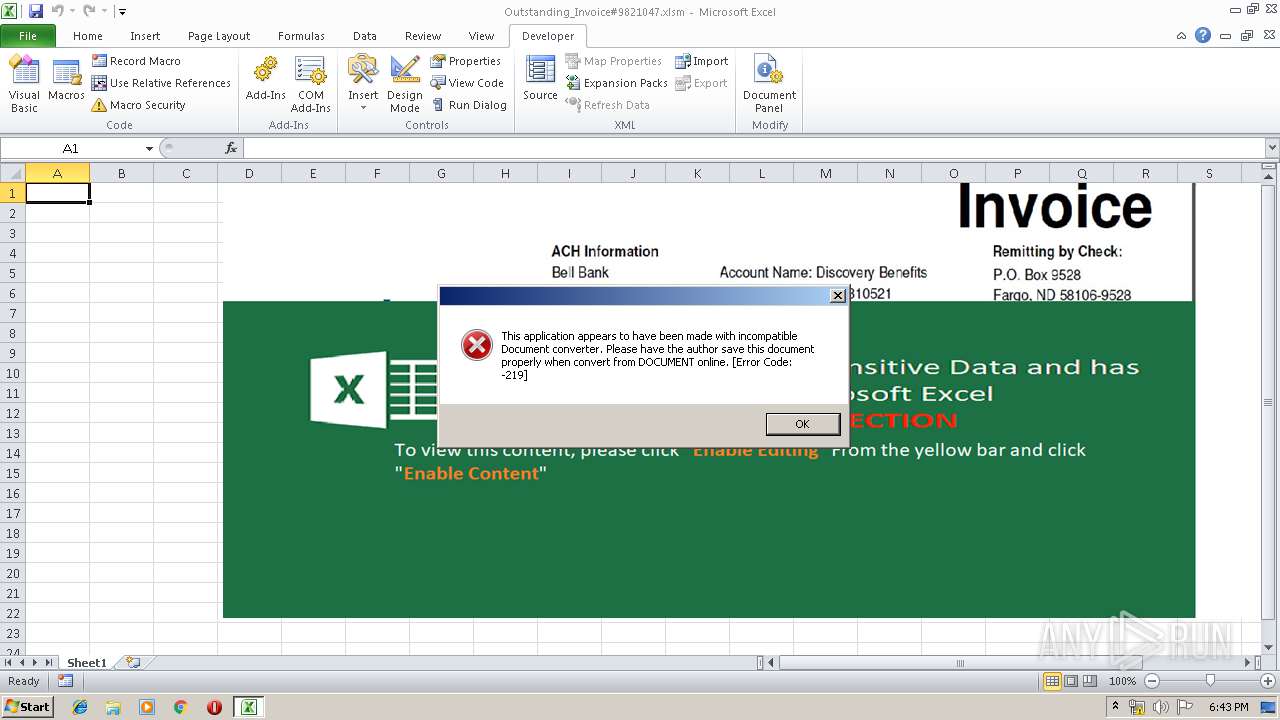The width and height of the screenshot is (1280, 720).
Task: Open the View tab
Action: (x=481, y=35)
